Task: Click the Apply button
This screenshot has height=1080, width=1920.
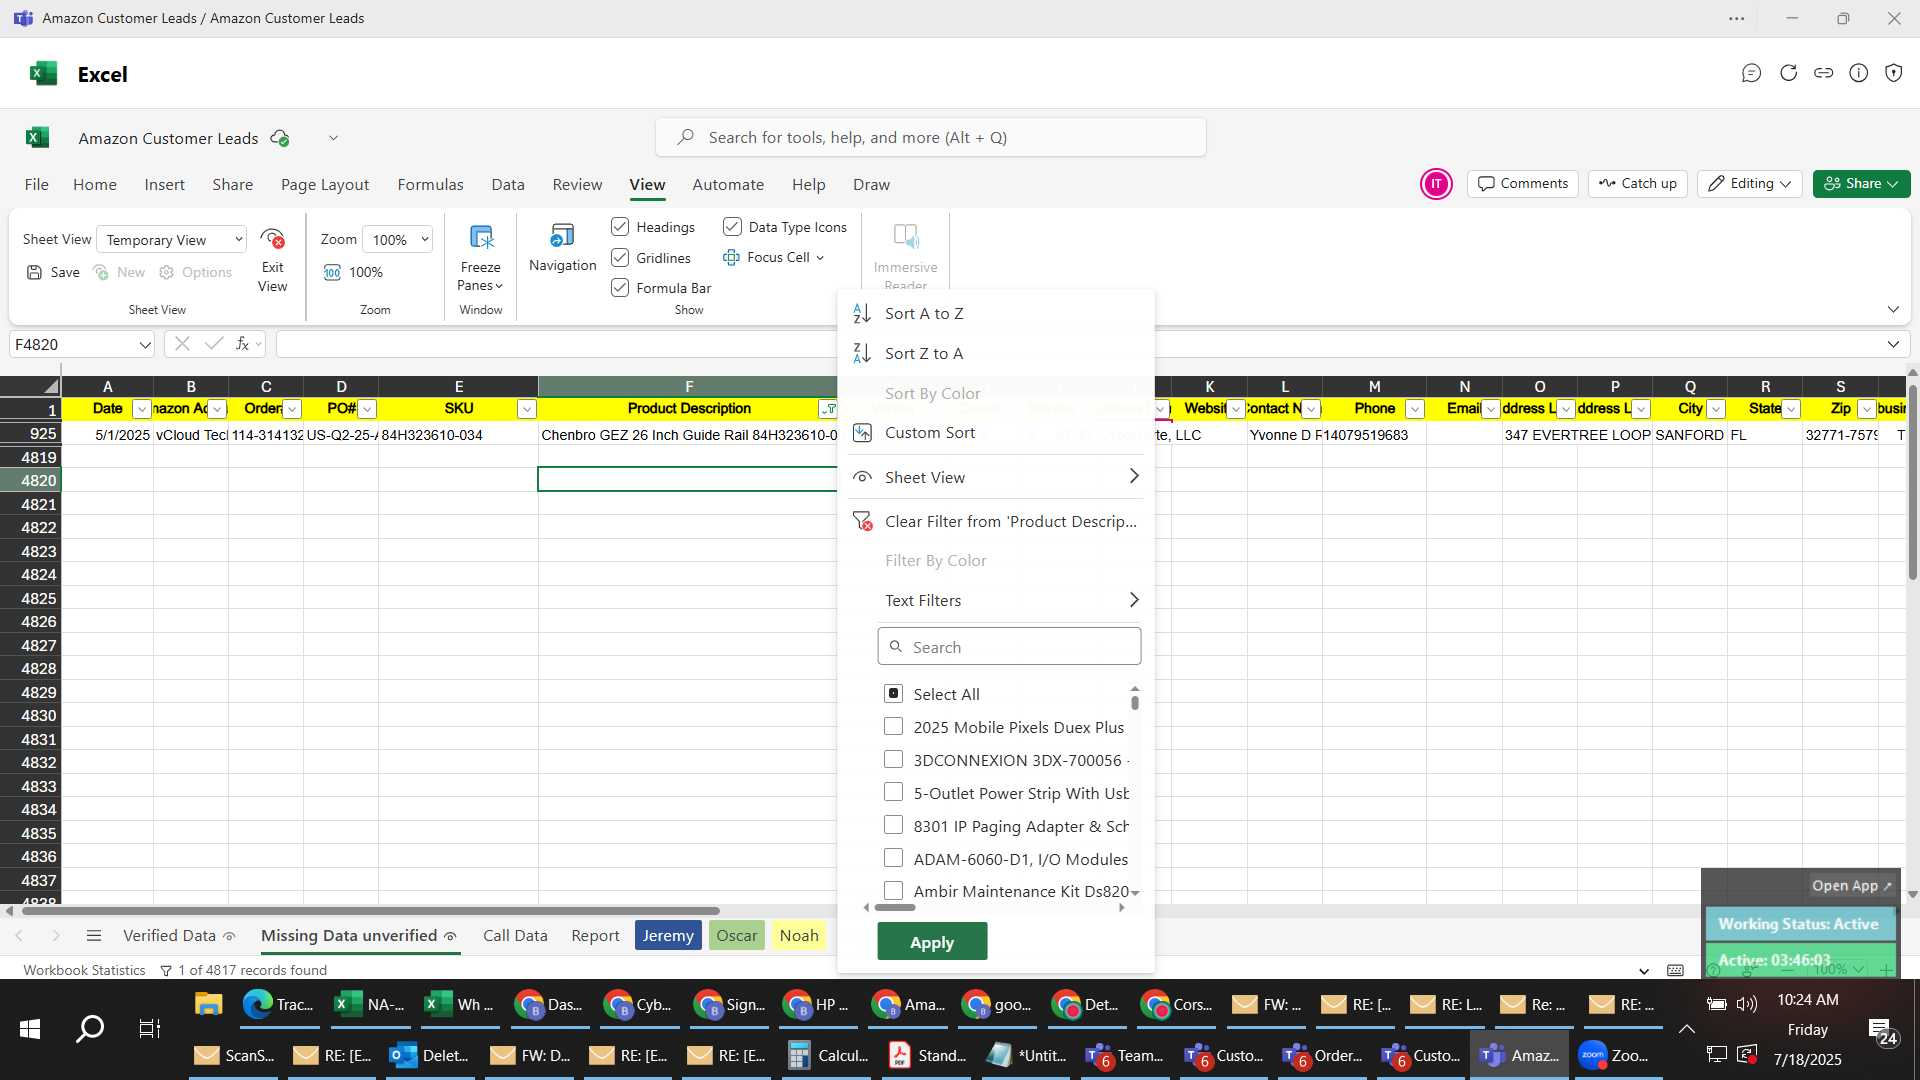Action: (932, 941)
